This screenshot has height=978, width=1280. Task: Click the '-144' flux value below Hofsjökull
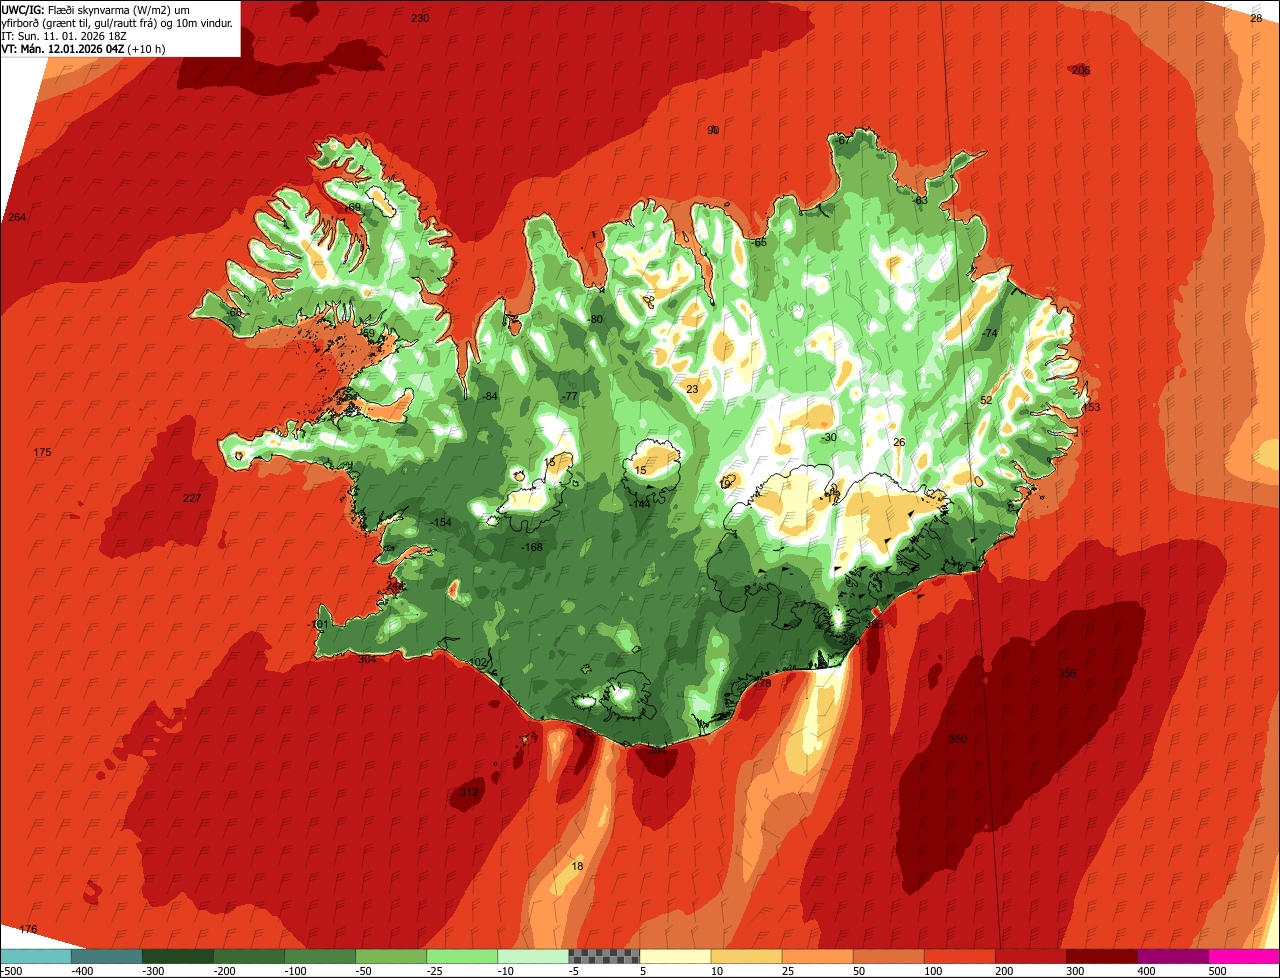(640, 503)
